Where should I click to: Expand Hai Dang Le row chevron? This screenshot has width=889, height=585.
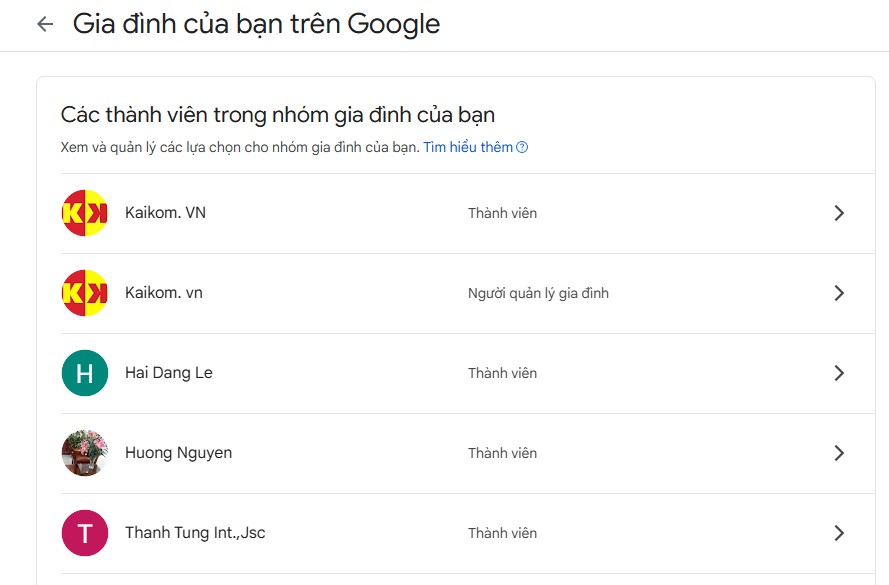(x=839, y=373)
